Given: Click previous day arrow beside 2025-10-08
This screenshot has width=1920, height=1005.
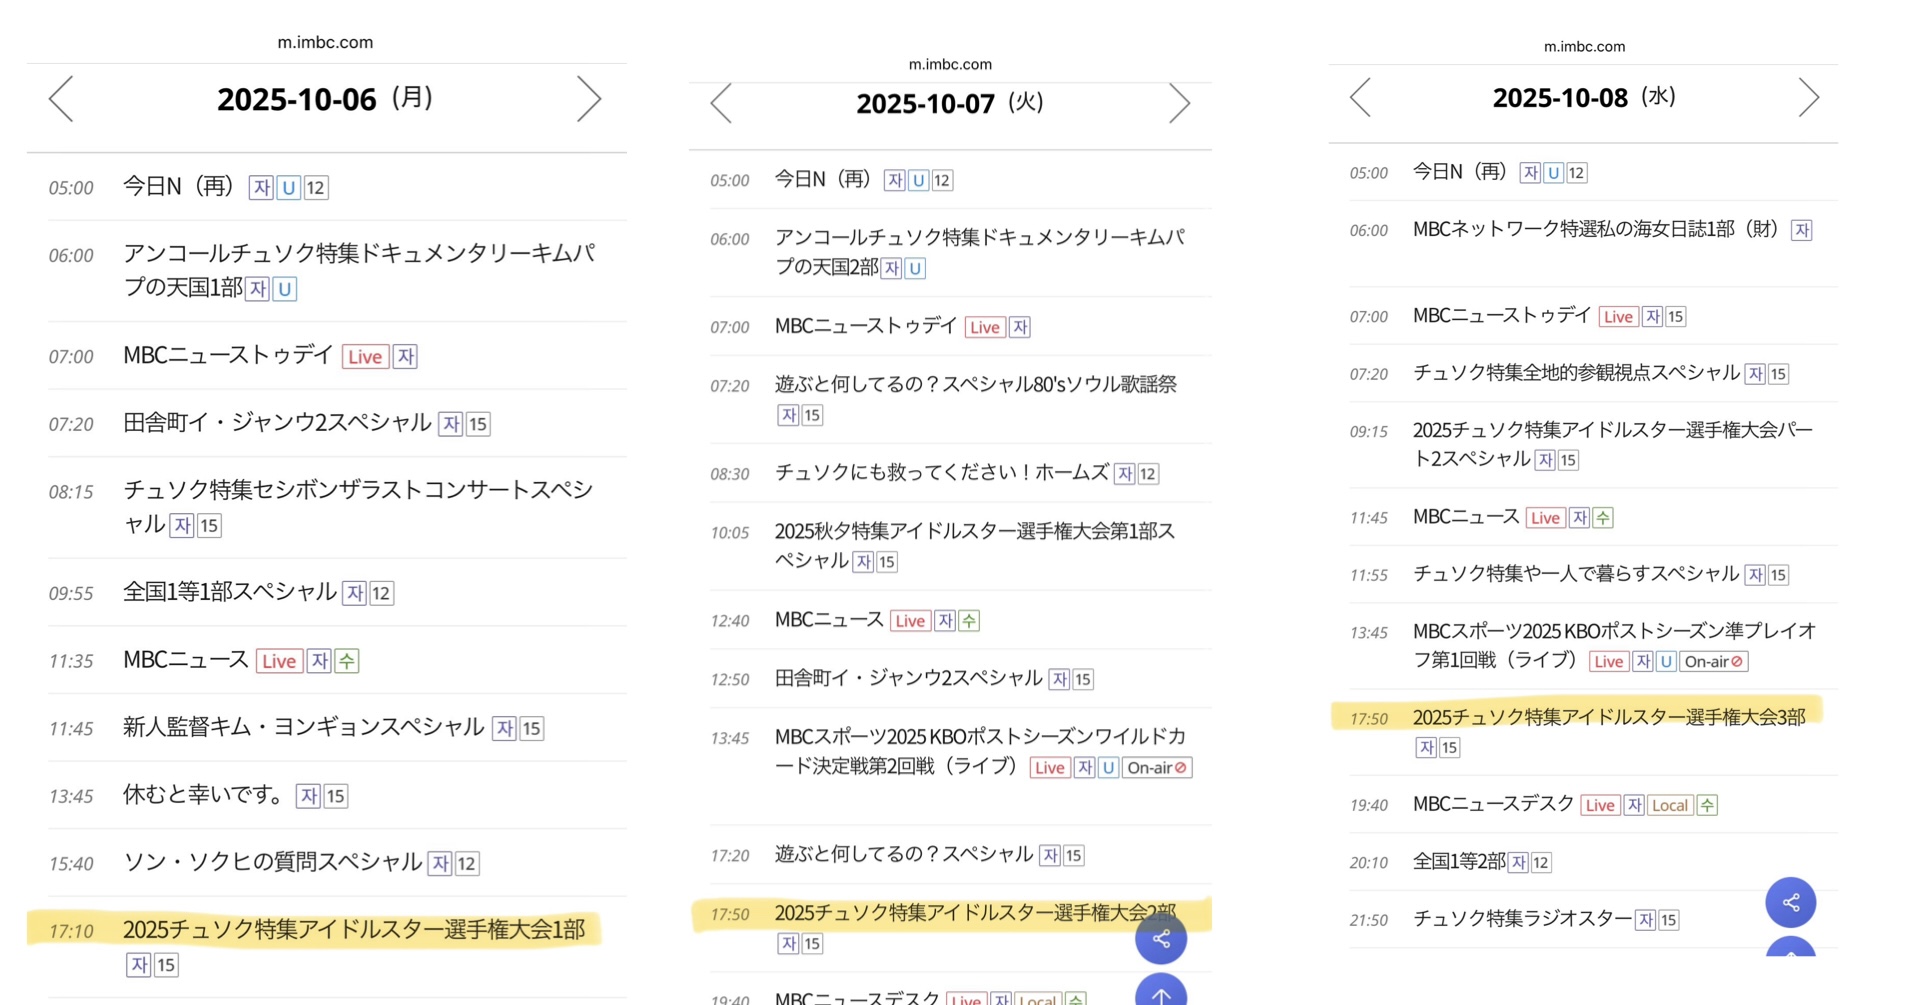Looking at the screenshot, I should tap(1360, 98).
